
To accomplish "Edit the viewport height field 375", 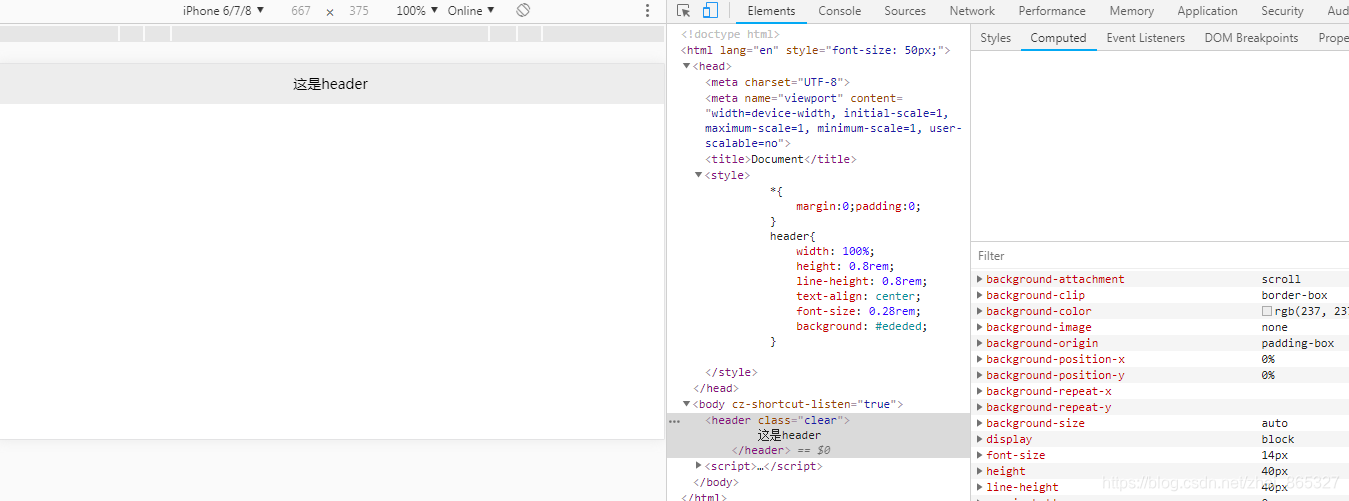I will point(359,11).
